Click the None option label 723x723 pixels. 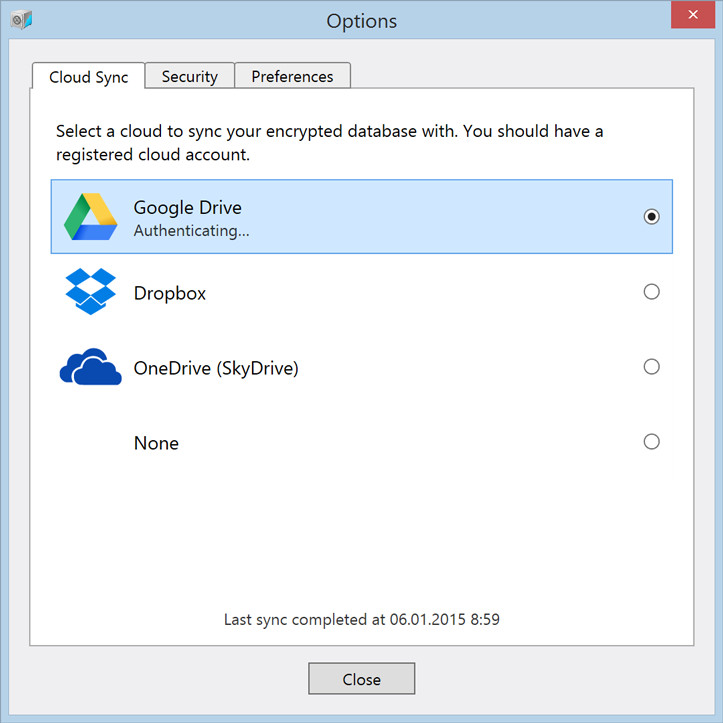[x=156, y=443]
